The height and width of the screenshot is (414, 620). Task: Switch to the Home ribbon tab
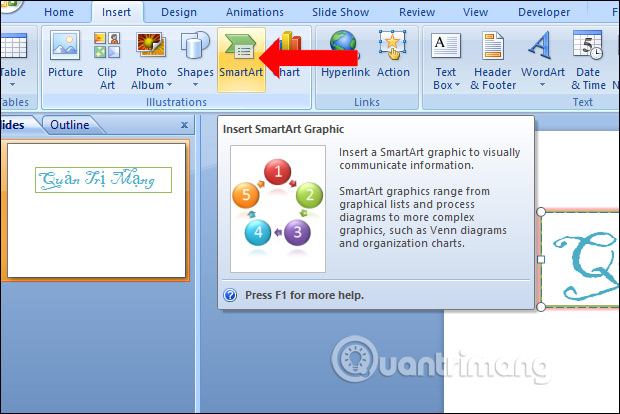(x=59, y=12)
